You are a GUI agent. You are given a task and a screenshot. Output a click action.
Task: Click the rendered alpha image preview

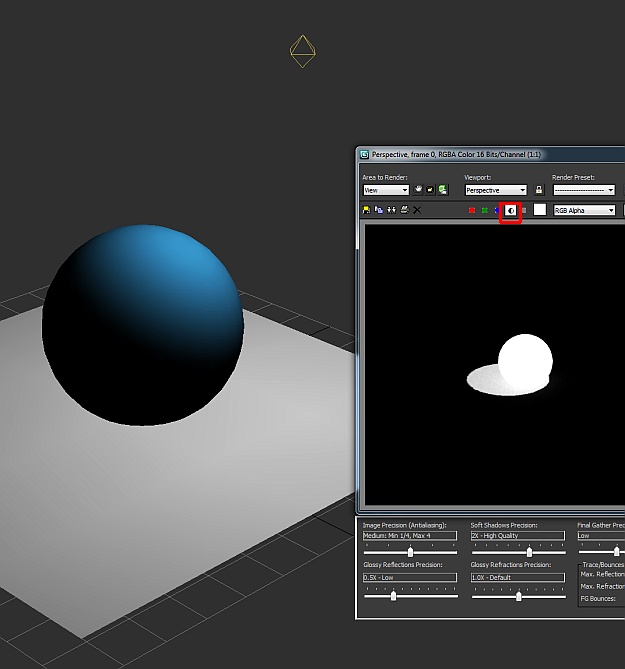pos(495,365)
